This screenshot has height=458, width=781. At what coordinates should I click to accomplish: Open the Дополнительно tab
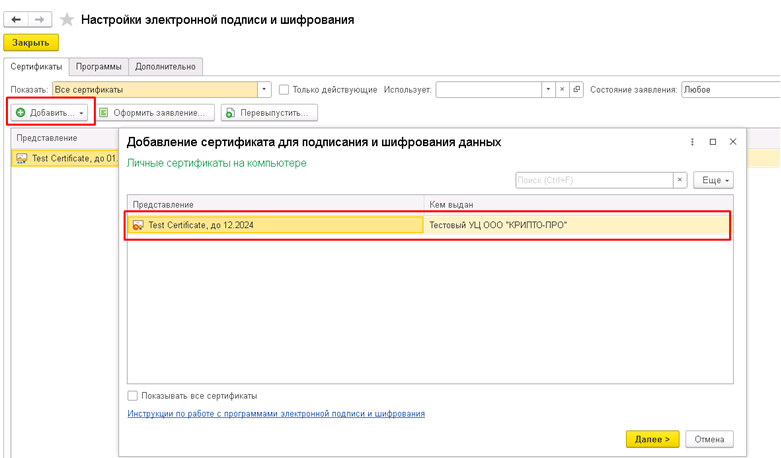[x=167, y=67]
